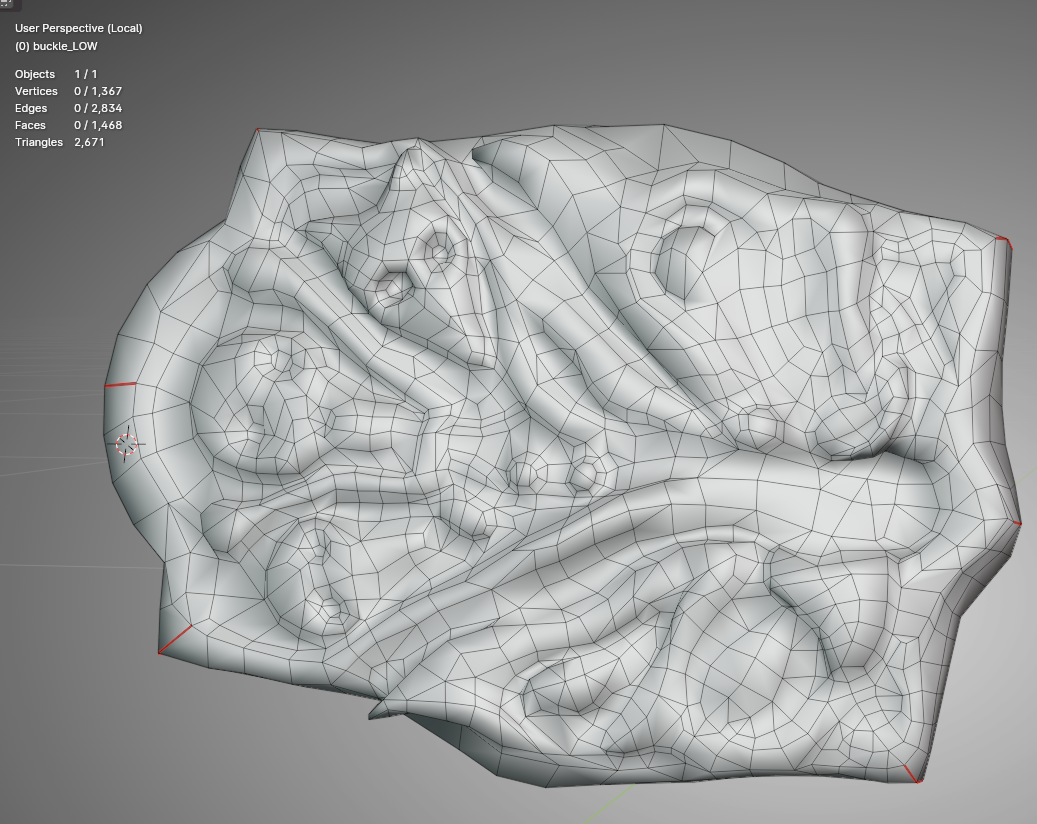The width and height of the screenshot is (1037, 824).
Task: Click the pointed tip protruding from the mesh's bottom edge
Action: coord(372,716)
